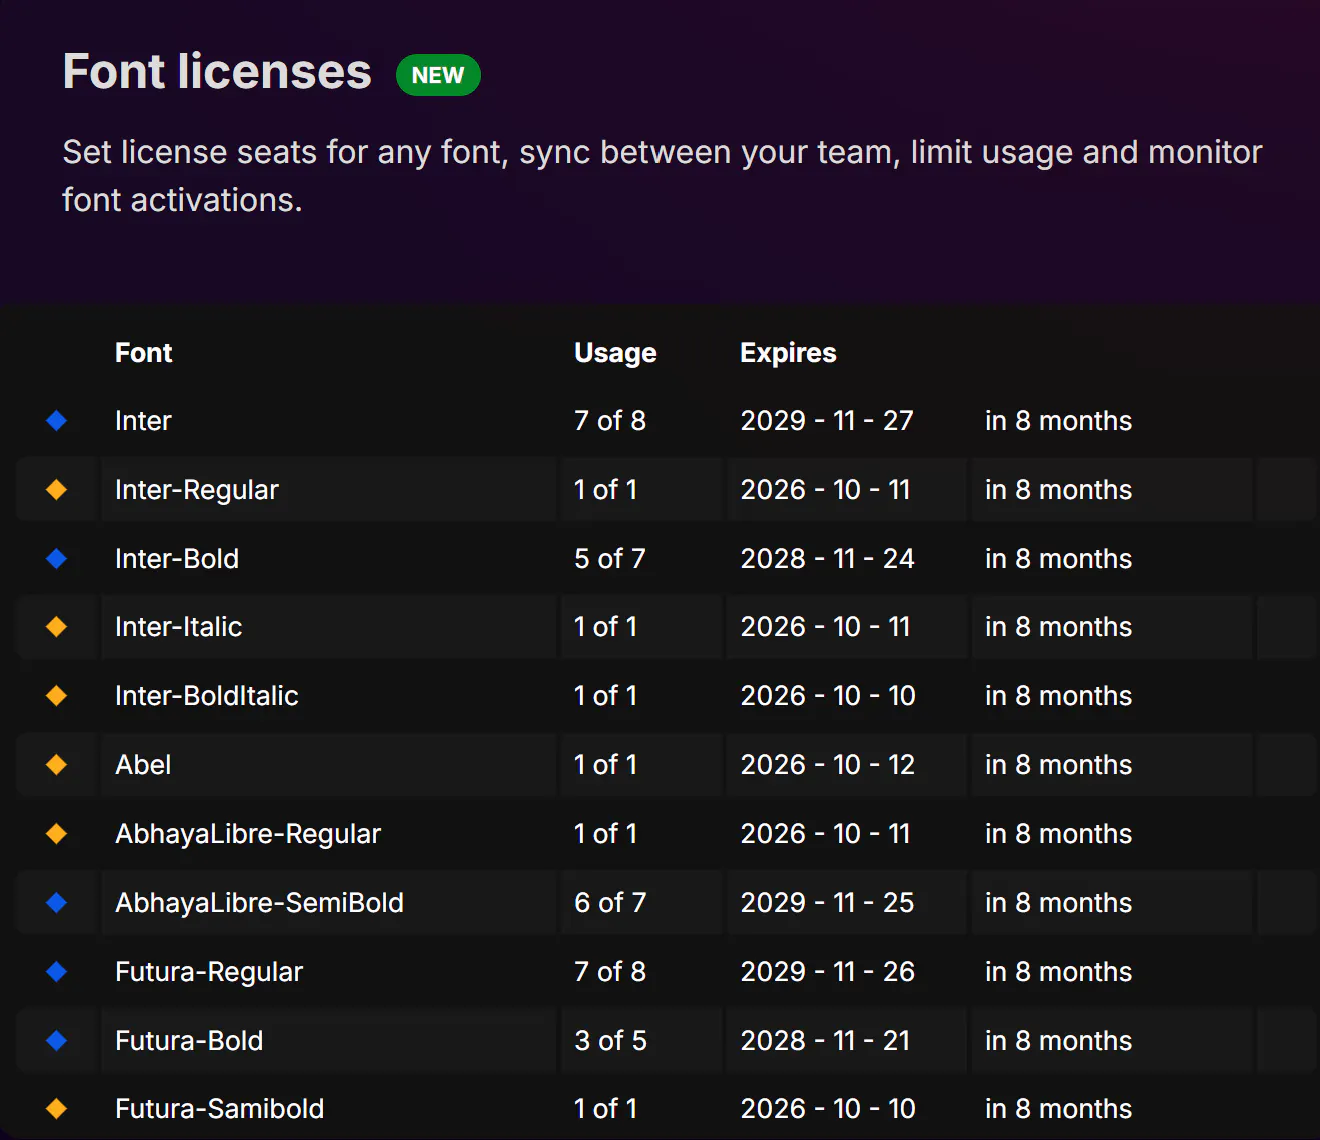Select the blue diamond beside AbhayaLibre-SemiBold
1320x1140 pixels.
click(x=57, y=903)
